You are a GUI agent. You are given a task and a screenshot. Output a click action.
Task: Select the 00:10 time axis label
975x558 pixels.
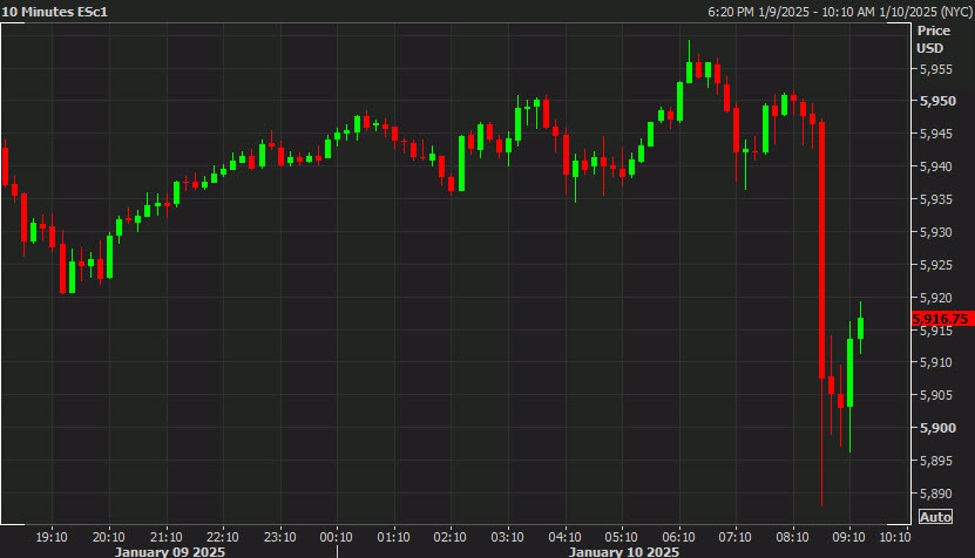336,535
